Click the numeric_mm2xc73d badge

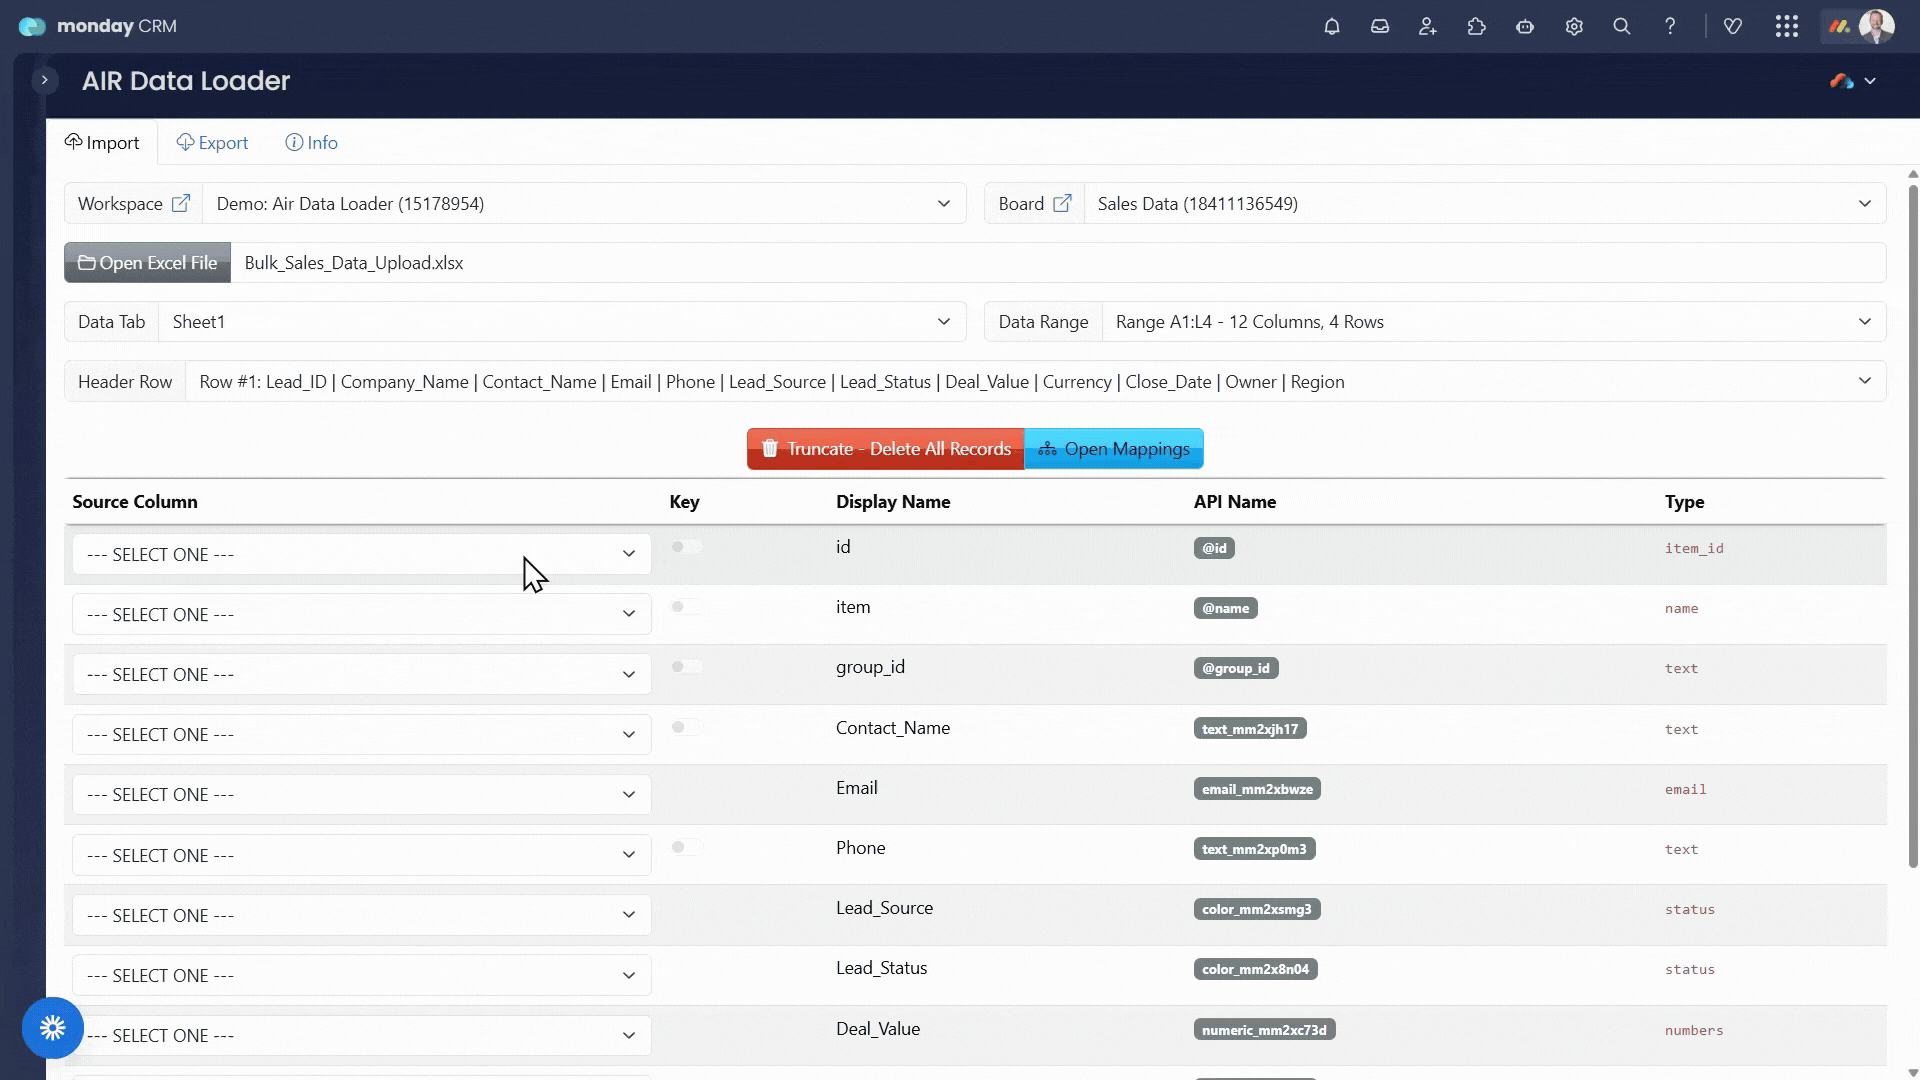pyautogui.click(x=1264, y=1030)
